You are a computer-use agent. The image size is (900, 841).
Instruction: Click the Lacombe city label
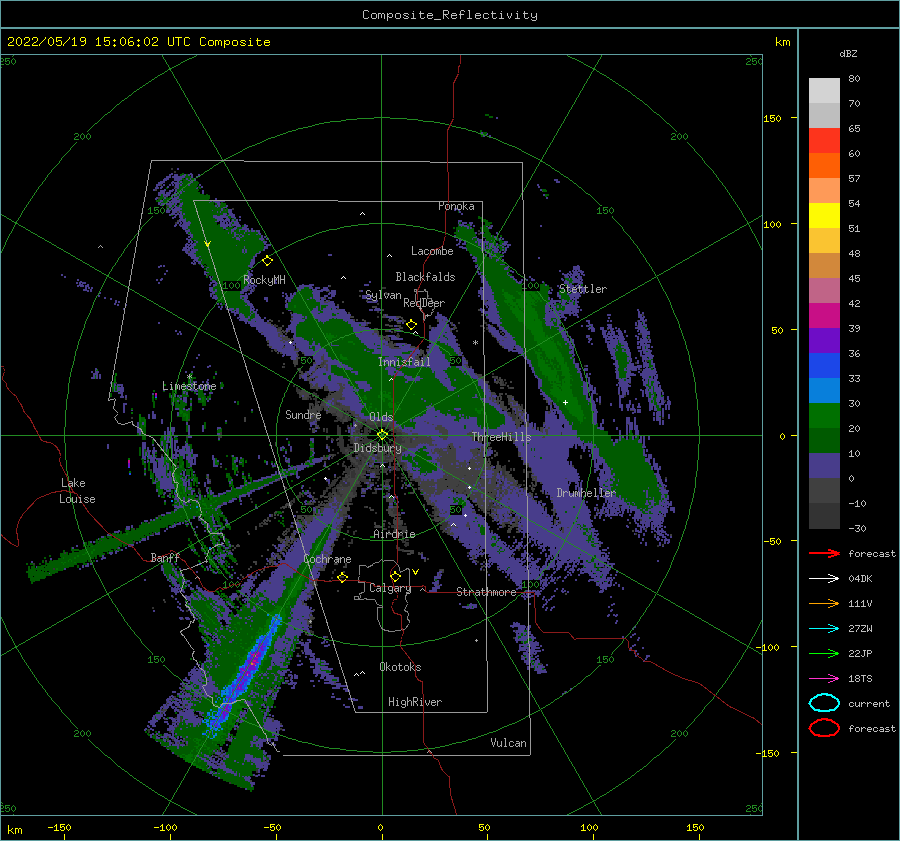pos(432,251)
